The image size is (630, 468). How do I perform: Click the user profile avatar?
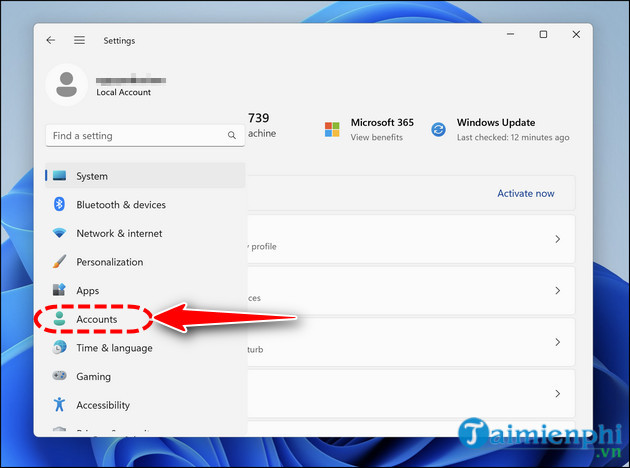tap(66, 85)
